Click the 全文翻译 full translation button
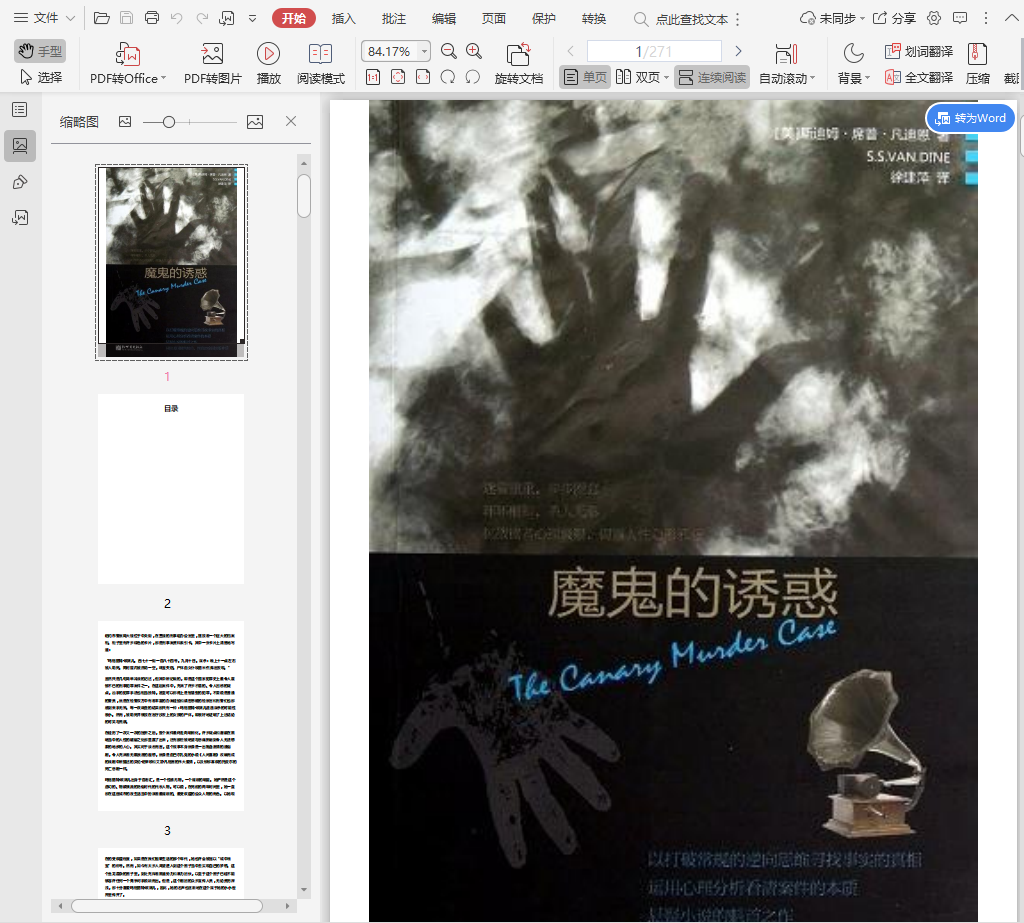The height and width of the screenshot is (923, 1024). click(x=919, y=77)
